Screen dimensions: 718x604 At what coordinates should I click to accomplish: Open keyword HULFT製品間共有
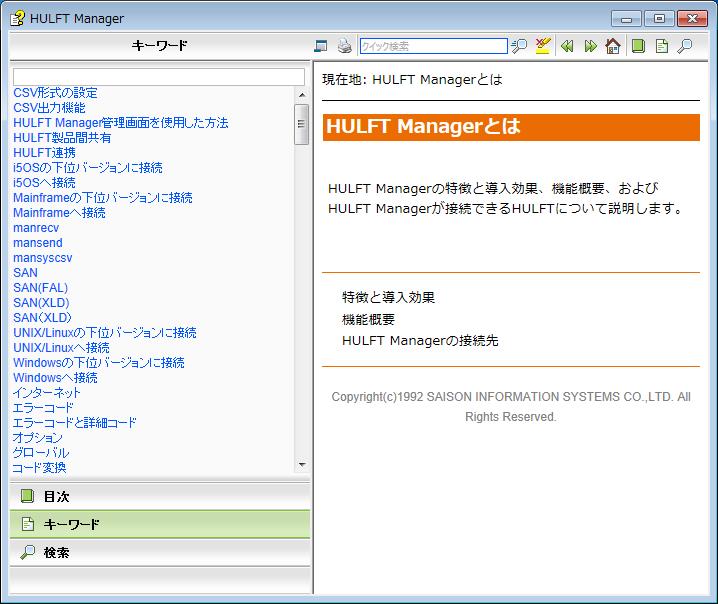tap(62, 138)
